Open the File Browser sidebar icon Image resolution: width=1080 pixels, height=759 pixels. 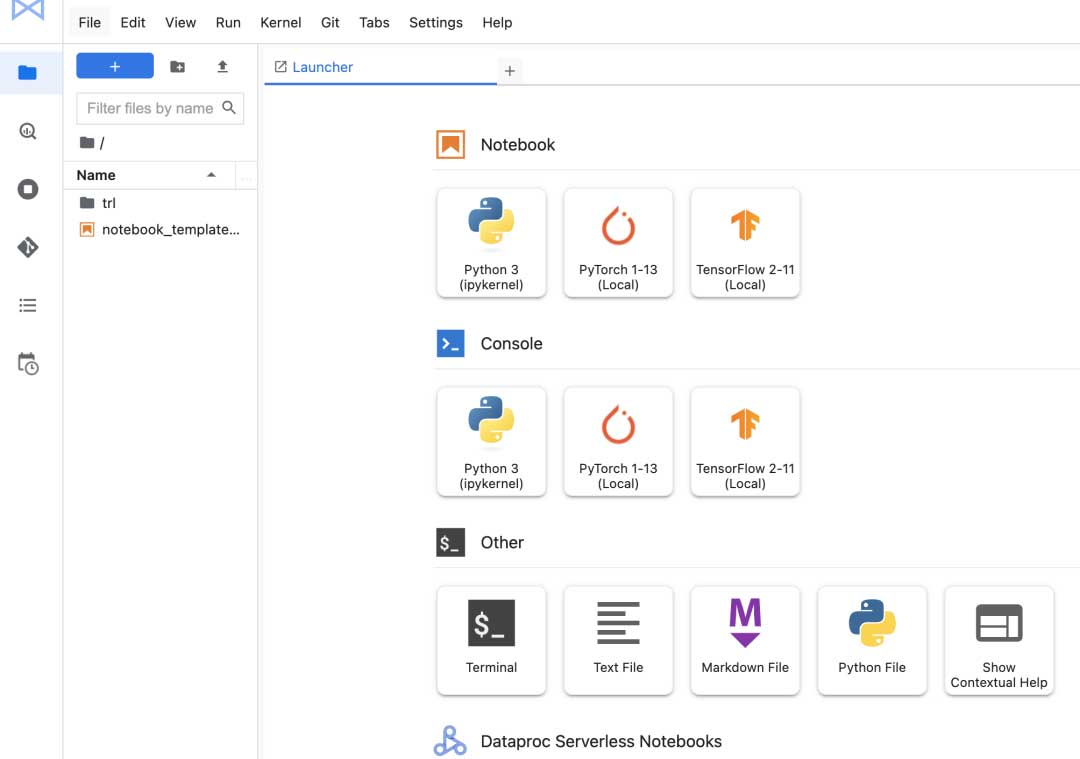[27, 73]
